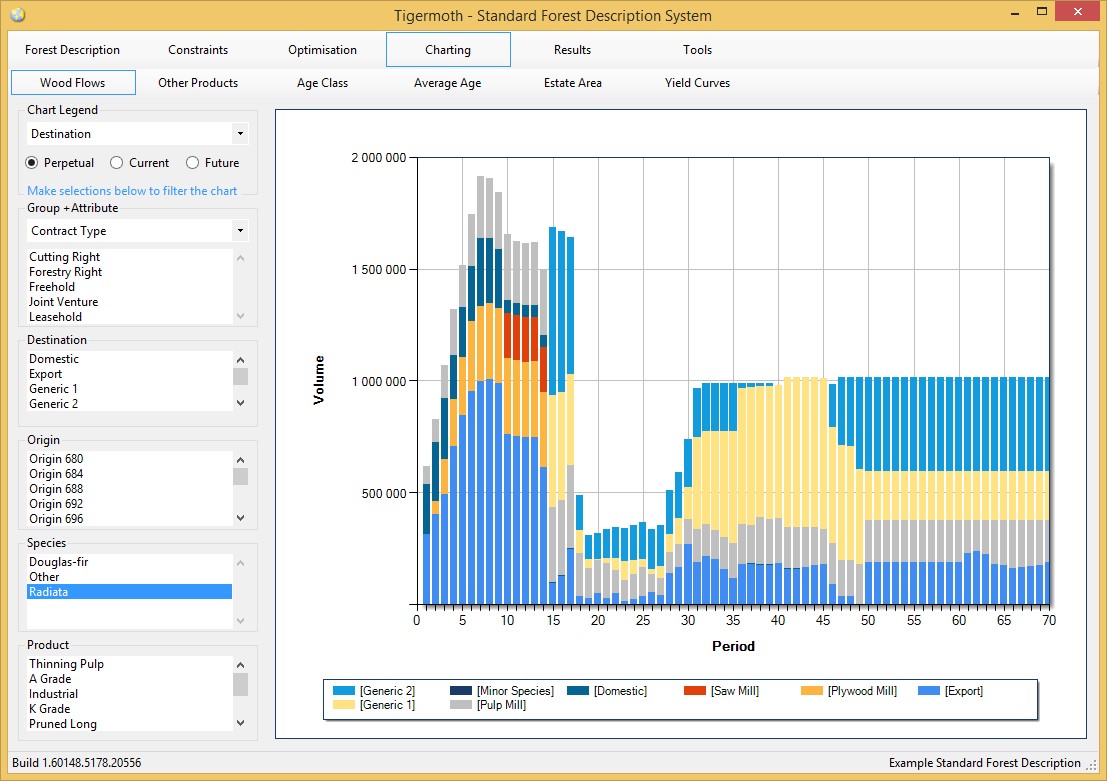
Task: Select the Current radio button
Action: 116,163
